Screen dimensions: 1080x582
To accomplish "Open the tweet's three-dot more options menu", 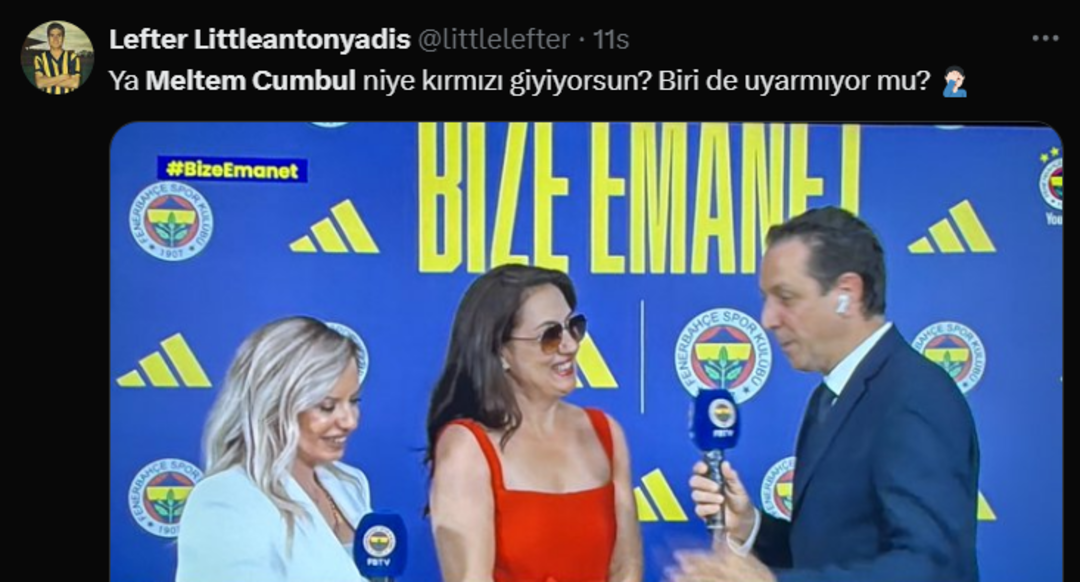I will click(x=1045, y=39).
